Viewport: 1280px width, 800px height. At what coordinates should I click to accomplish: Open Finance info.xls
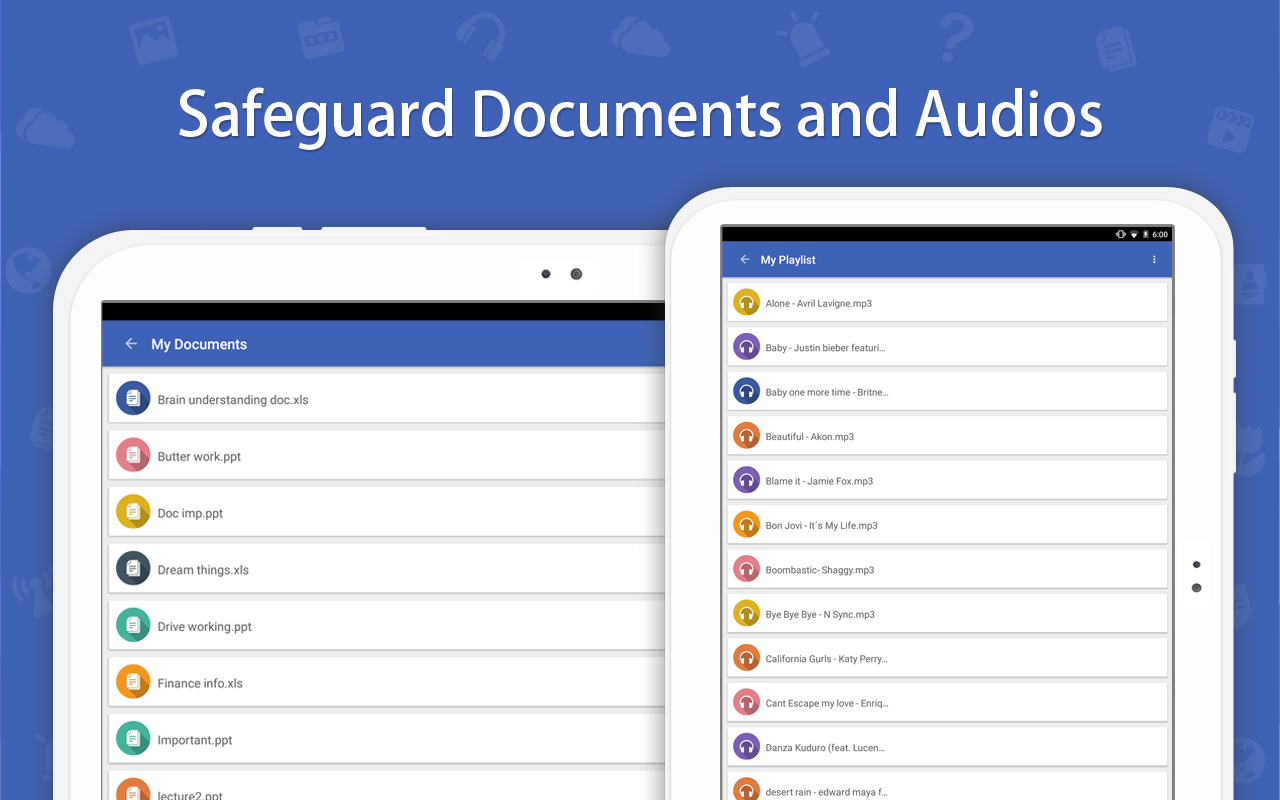tap(387, 683)
